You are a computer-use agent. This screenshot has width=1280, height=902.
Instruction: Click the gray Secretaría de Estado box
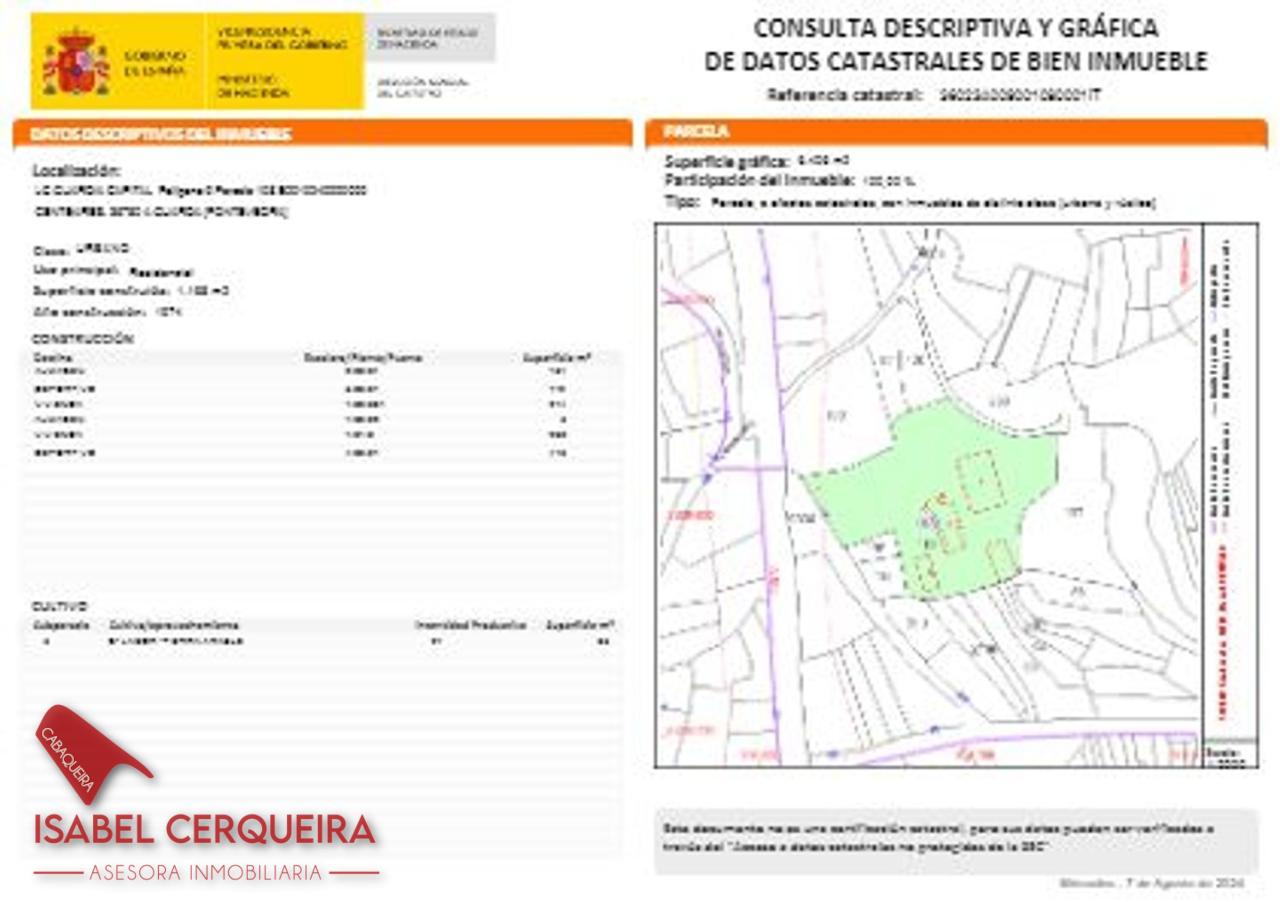[x=430, y=38]
